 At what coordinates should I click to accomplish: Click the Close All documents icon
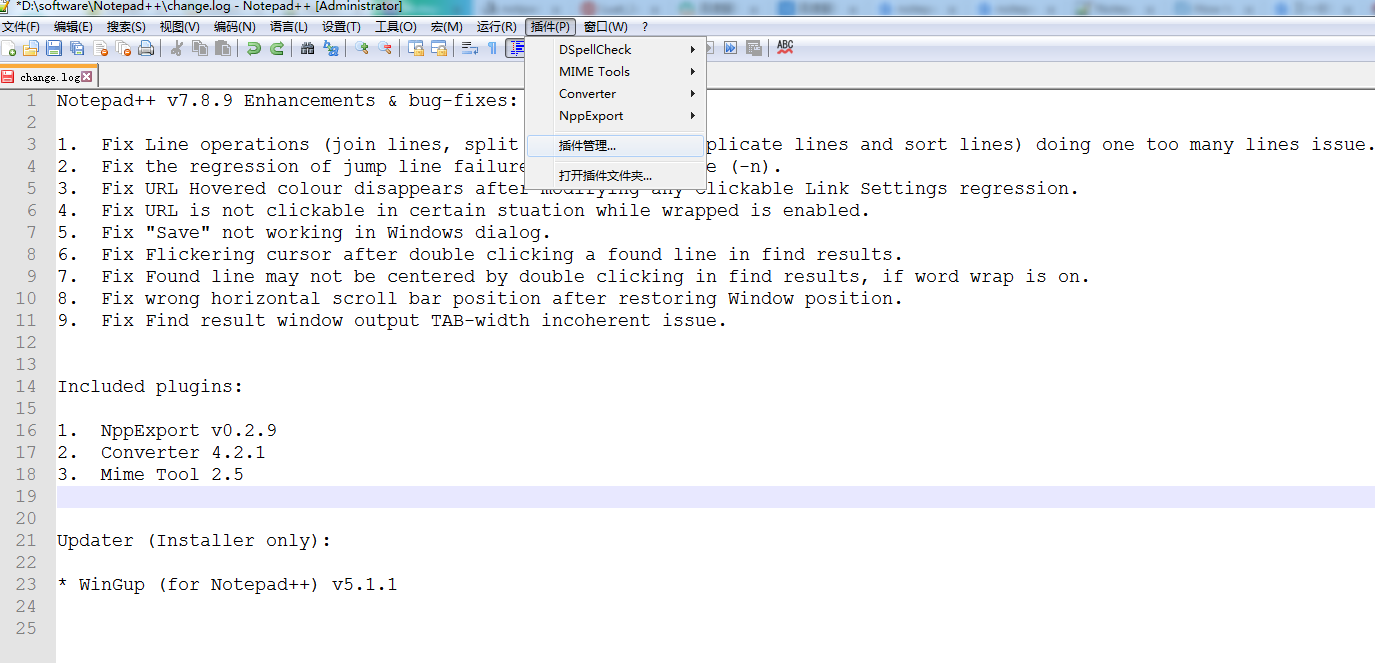tap(123, 48)
